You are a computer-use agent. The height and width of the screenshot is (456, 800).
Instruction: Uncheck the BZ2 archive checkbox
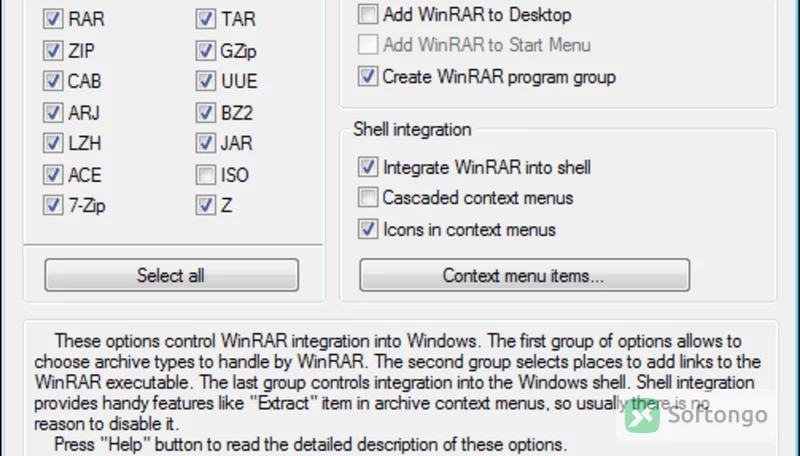(x=206, y=113)
